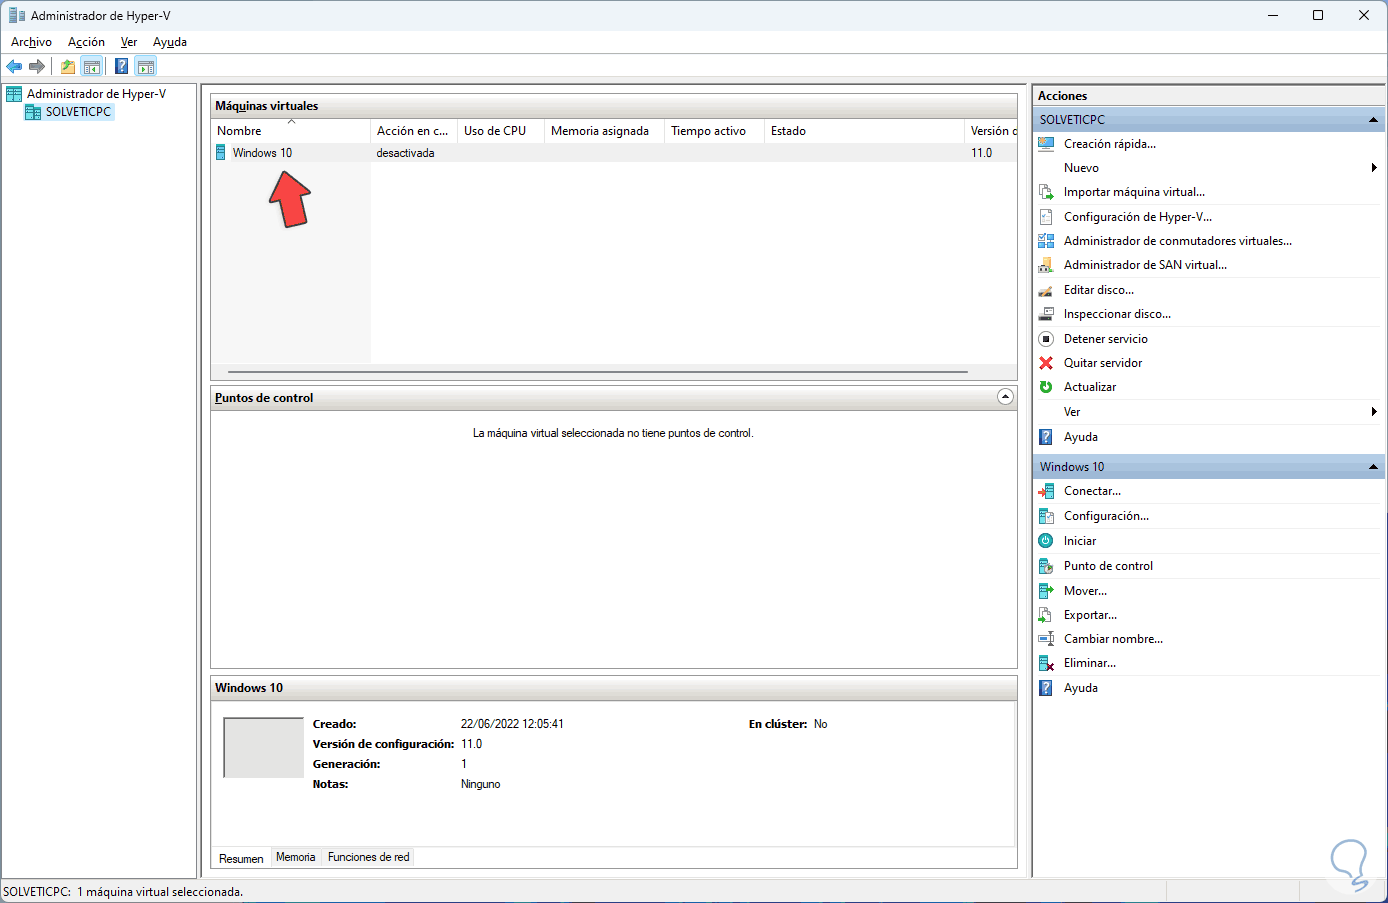Image resolution: width=1388 pixels, height=903 pixels.
Task: Click the Windows 10 VM preview thumbnail
Action: click(263, 747)
